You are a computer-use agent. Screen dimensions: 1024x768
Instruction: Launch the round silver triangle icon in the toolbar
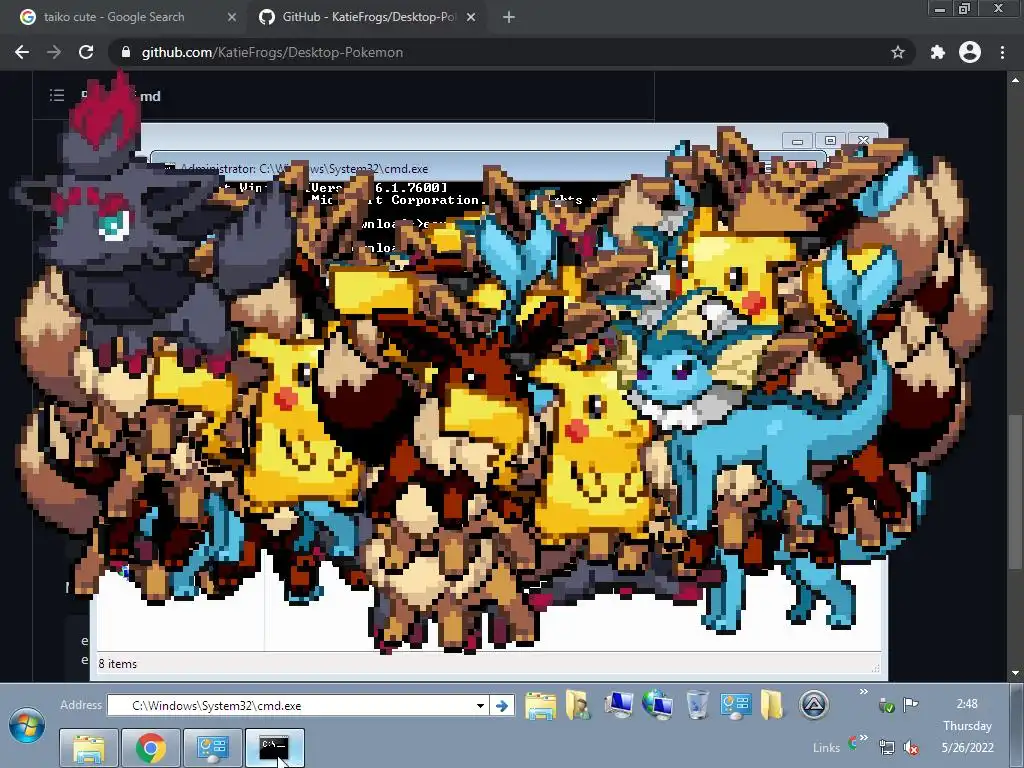(x=814, y=705)
